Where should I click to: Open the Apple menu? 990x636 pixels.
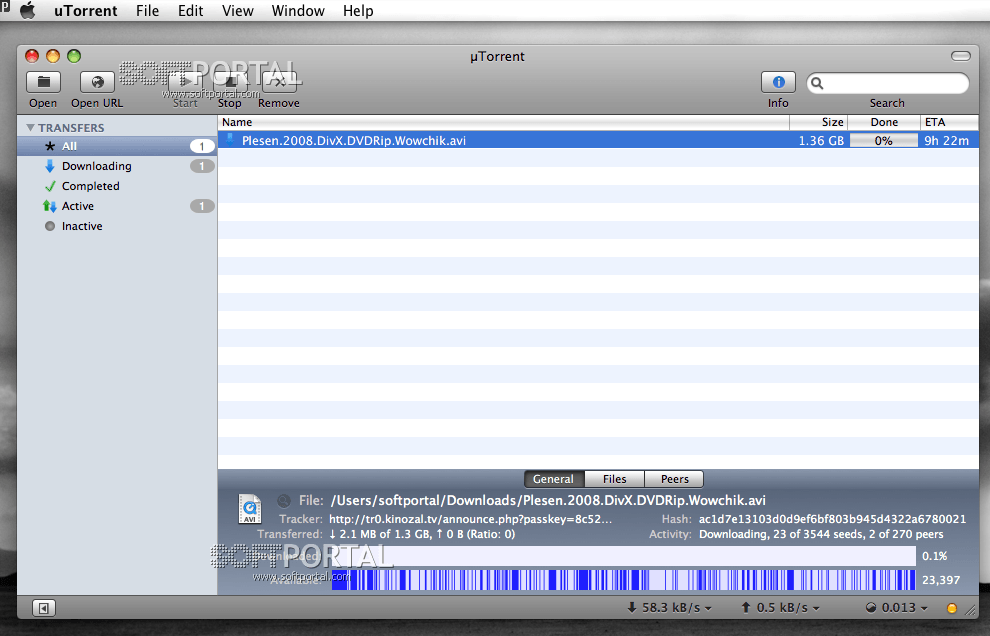[x=27, y=11]
